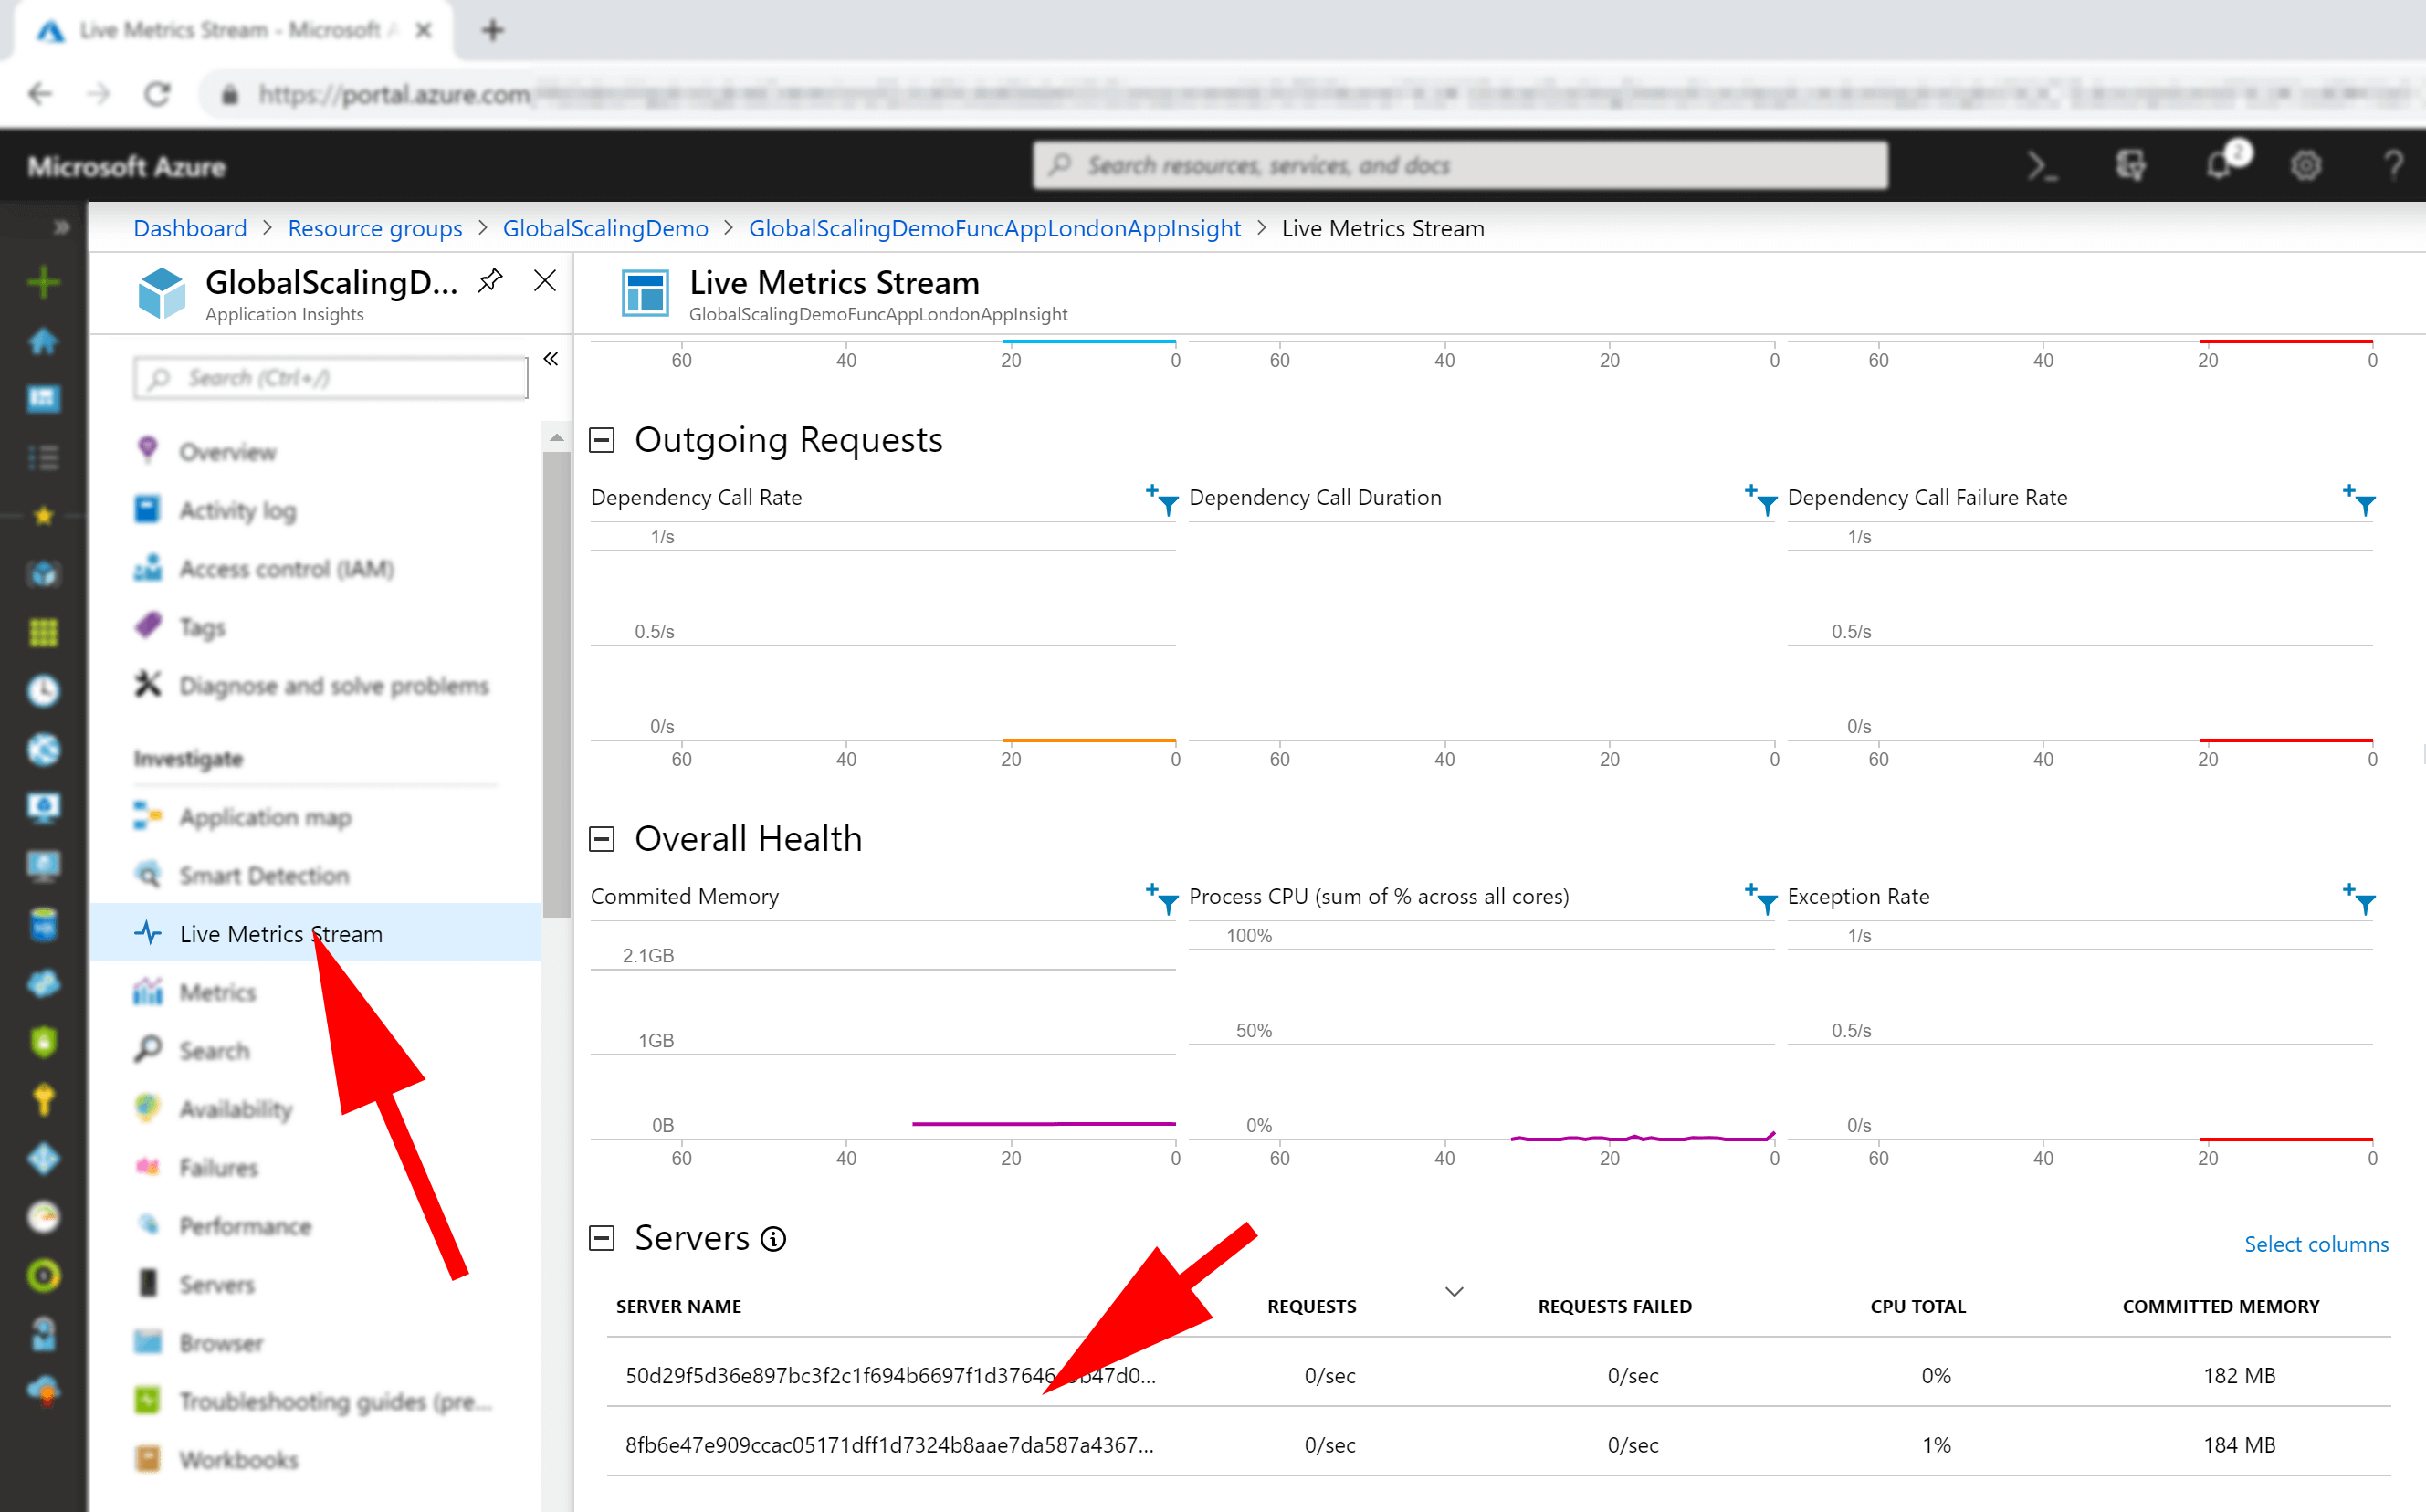This screenshot has height=1512, width=2426.
Task: Click the CPU TOTAL column header
Action: coord(1917,1306)
